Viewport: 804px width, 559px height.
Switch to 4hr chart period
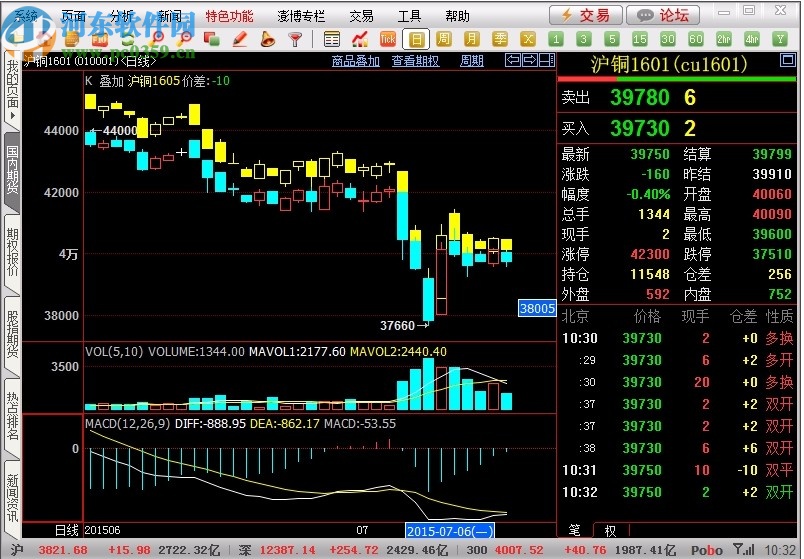click(x=752, y=39)
